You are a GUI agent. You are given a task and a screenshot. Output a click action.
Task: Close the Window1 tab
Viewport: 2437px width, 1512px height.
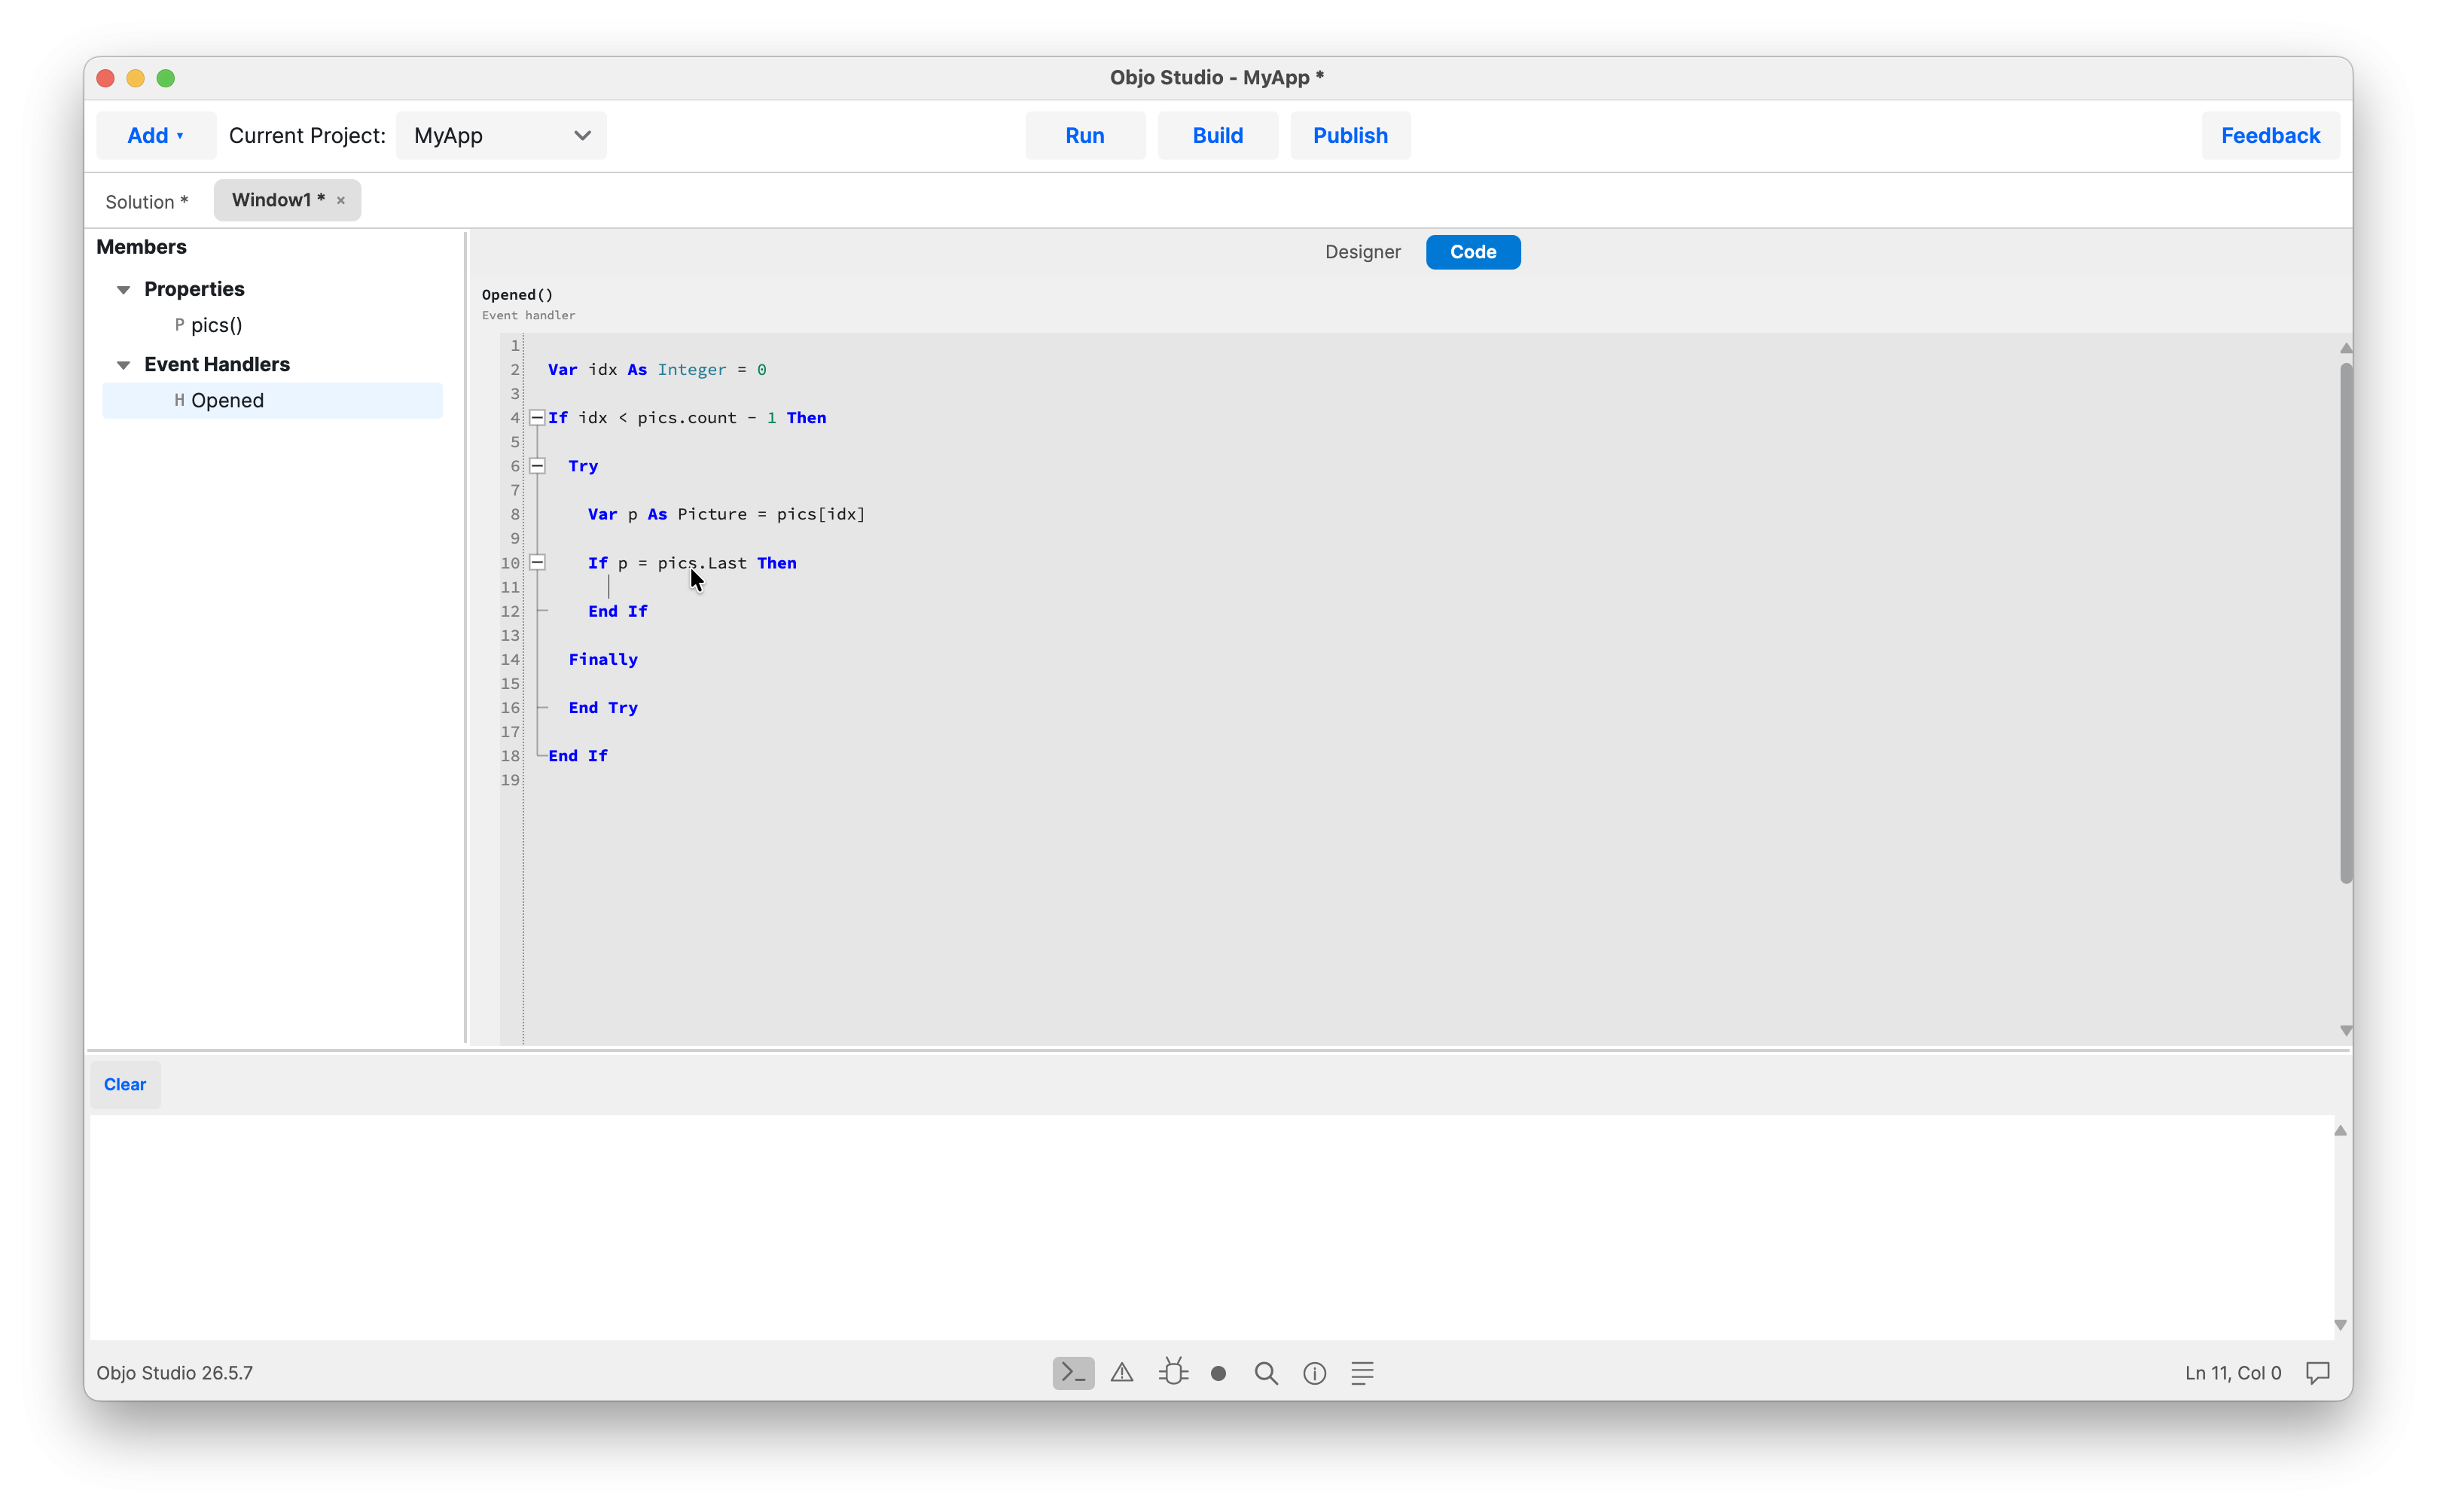pyautogui.click(x=341, y=200)
